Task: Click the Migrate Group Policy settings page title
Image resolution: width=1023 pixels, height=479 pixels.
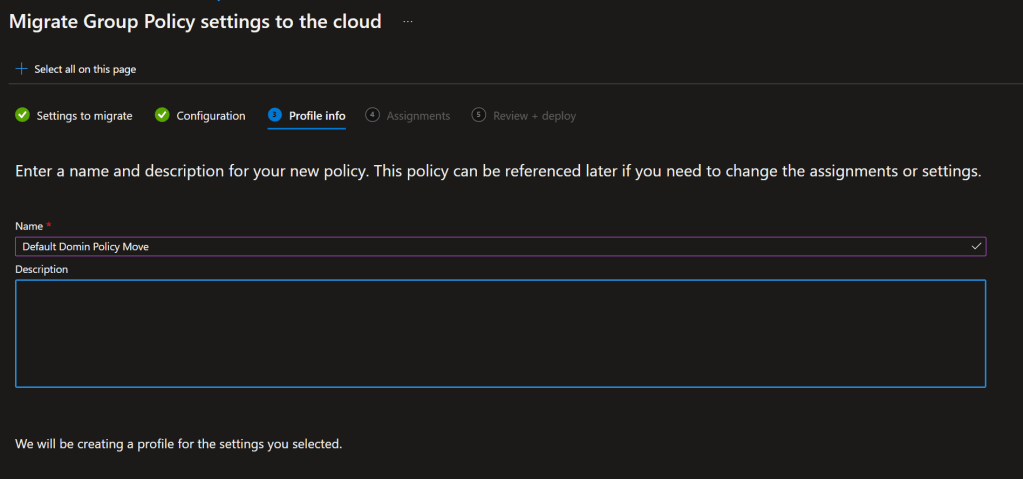Action: [195, 21]
